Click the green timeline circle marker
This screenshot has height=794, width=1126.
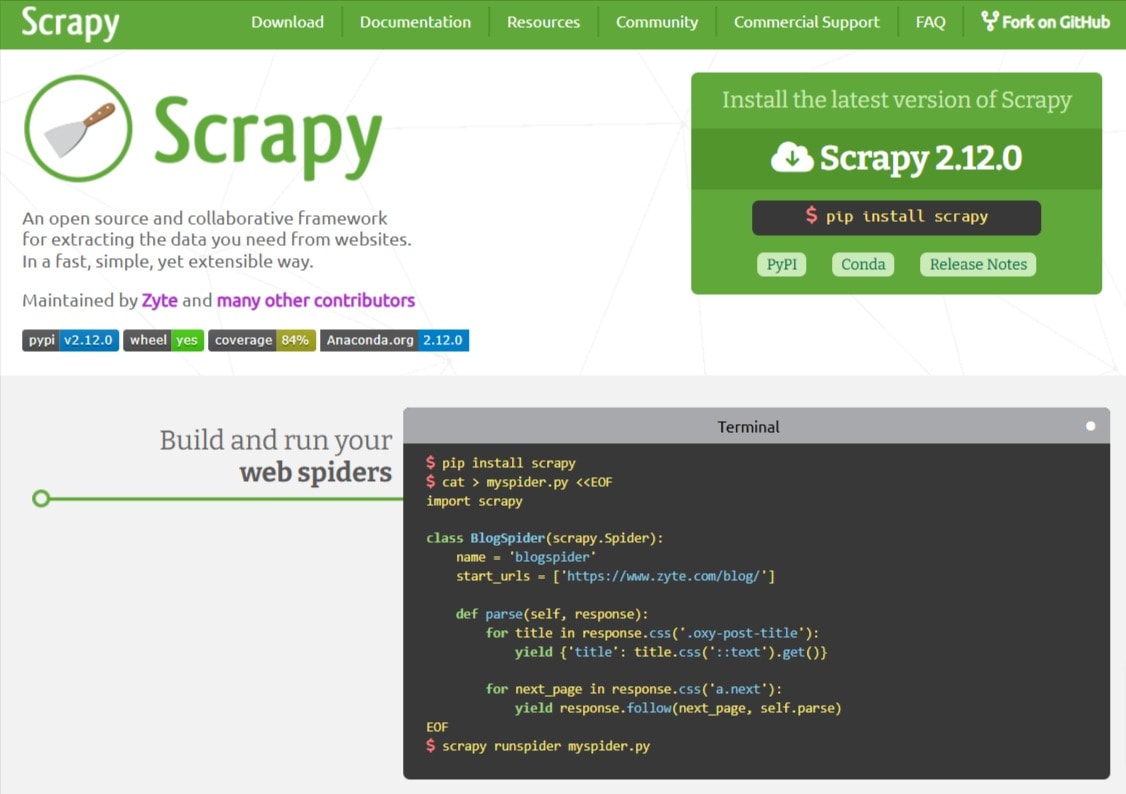(41, 498)
